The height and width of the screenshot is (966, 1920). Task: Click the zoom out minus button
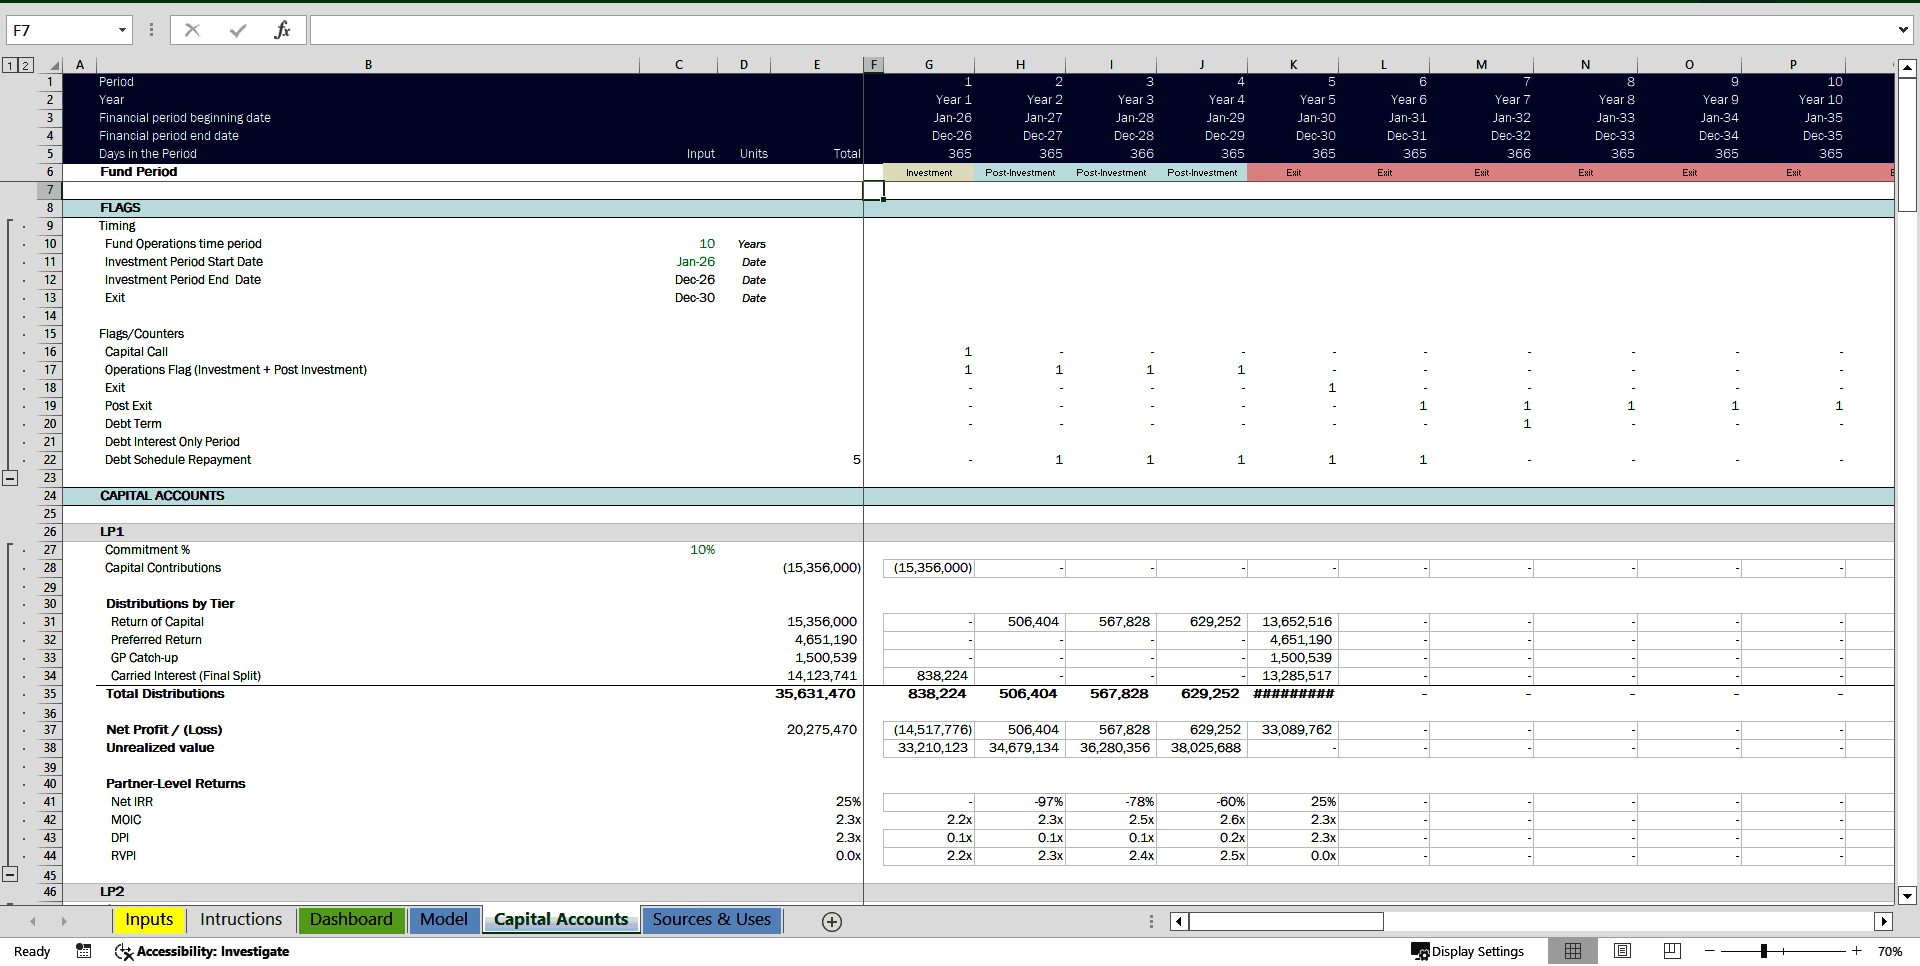coord(1710,951)
